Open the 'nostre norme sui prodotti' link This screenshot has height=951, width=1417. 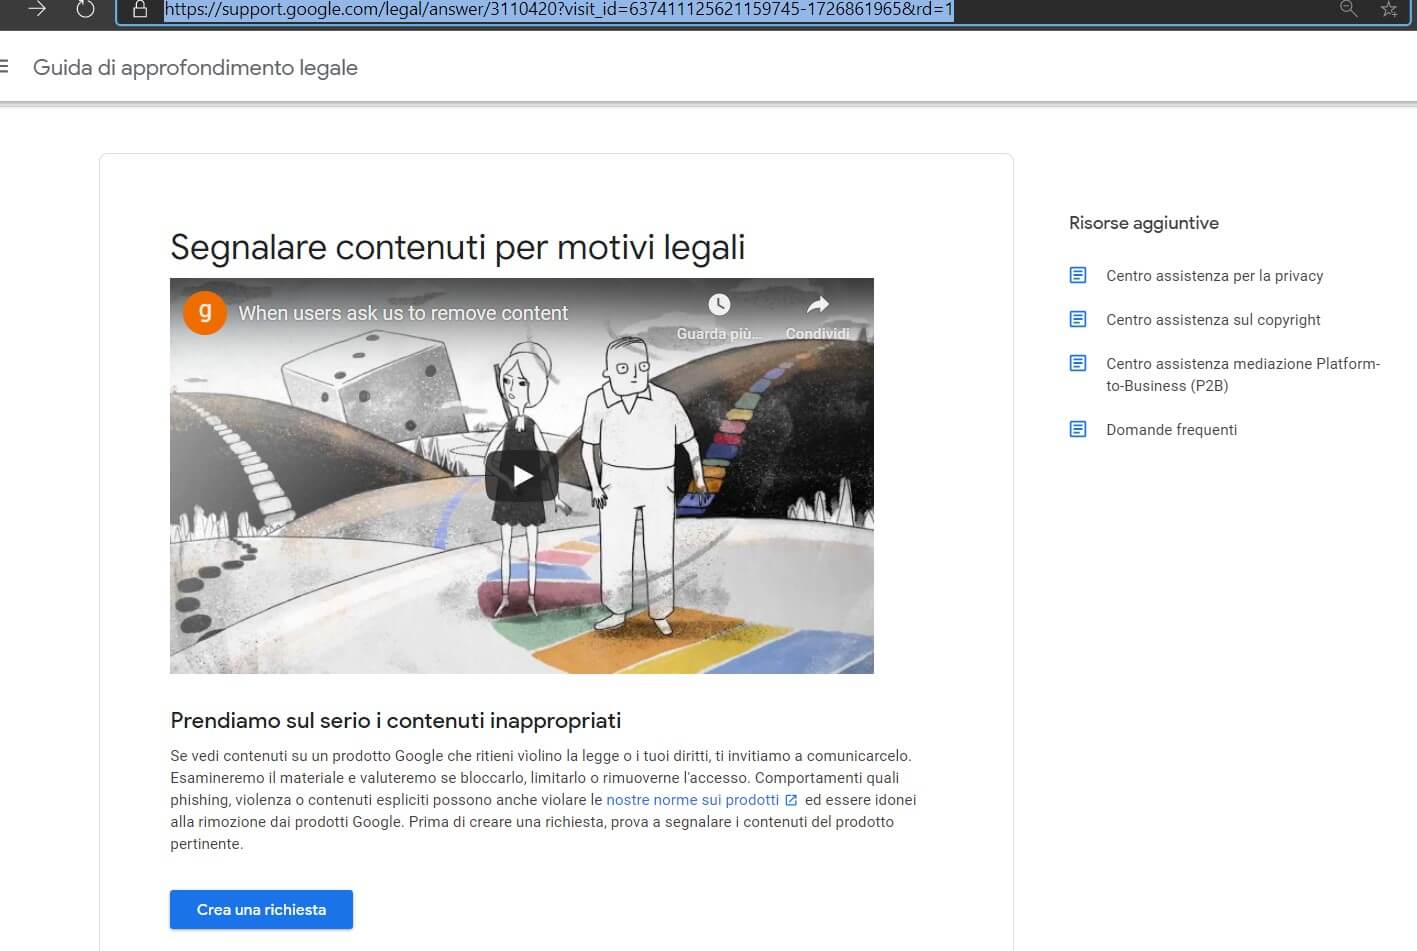point(692,800)
